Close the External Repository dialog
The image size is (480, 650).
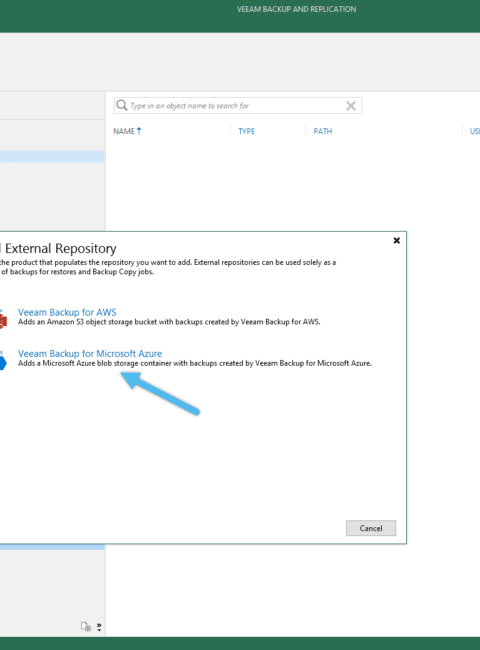397,240
